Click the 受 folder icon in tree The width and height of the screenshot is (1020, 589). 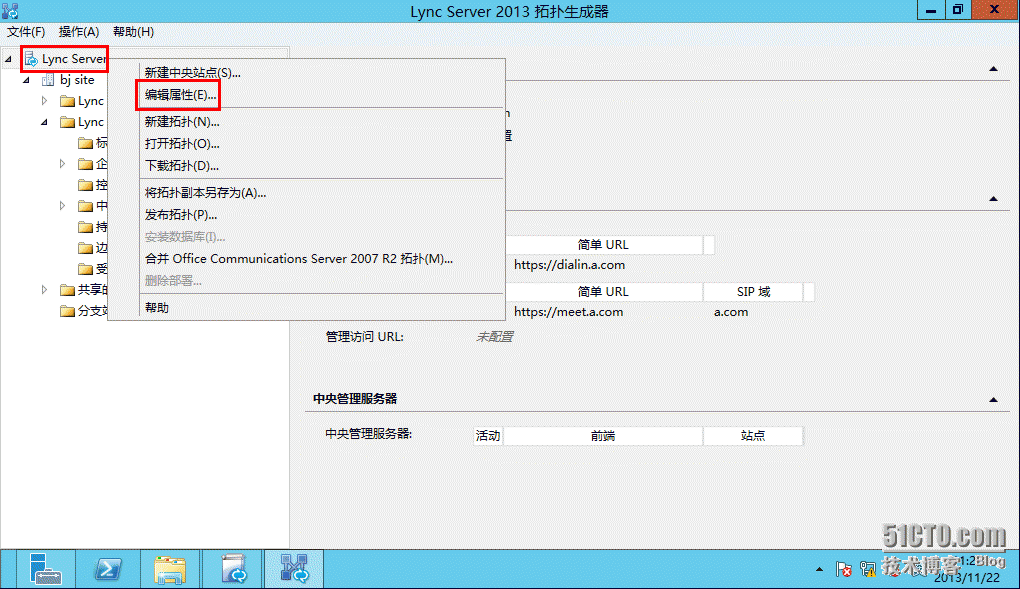tap(85, 269)
